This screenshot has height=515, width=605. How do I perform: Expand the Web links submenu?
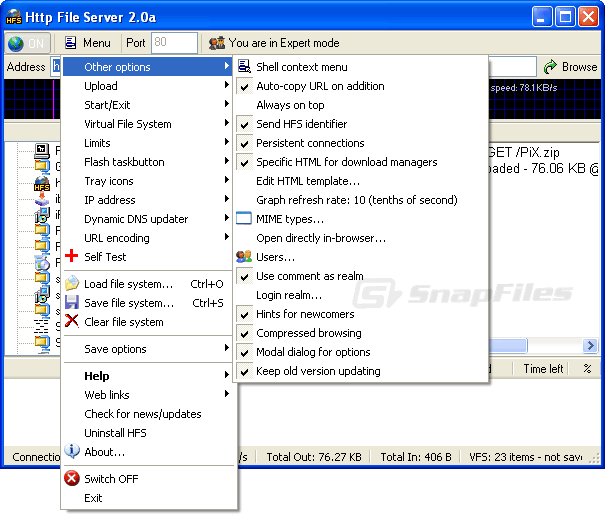(147, 395)
